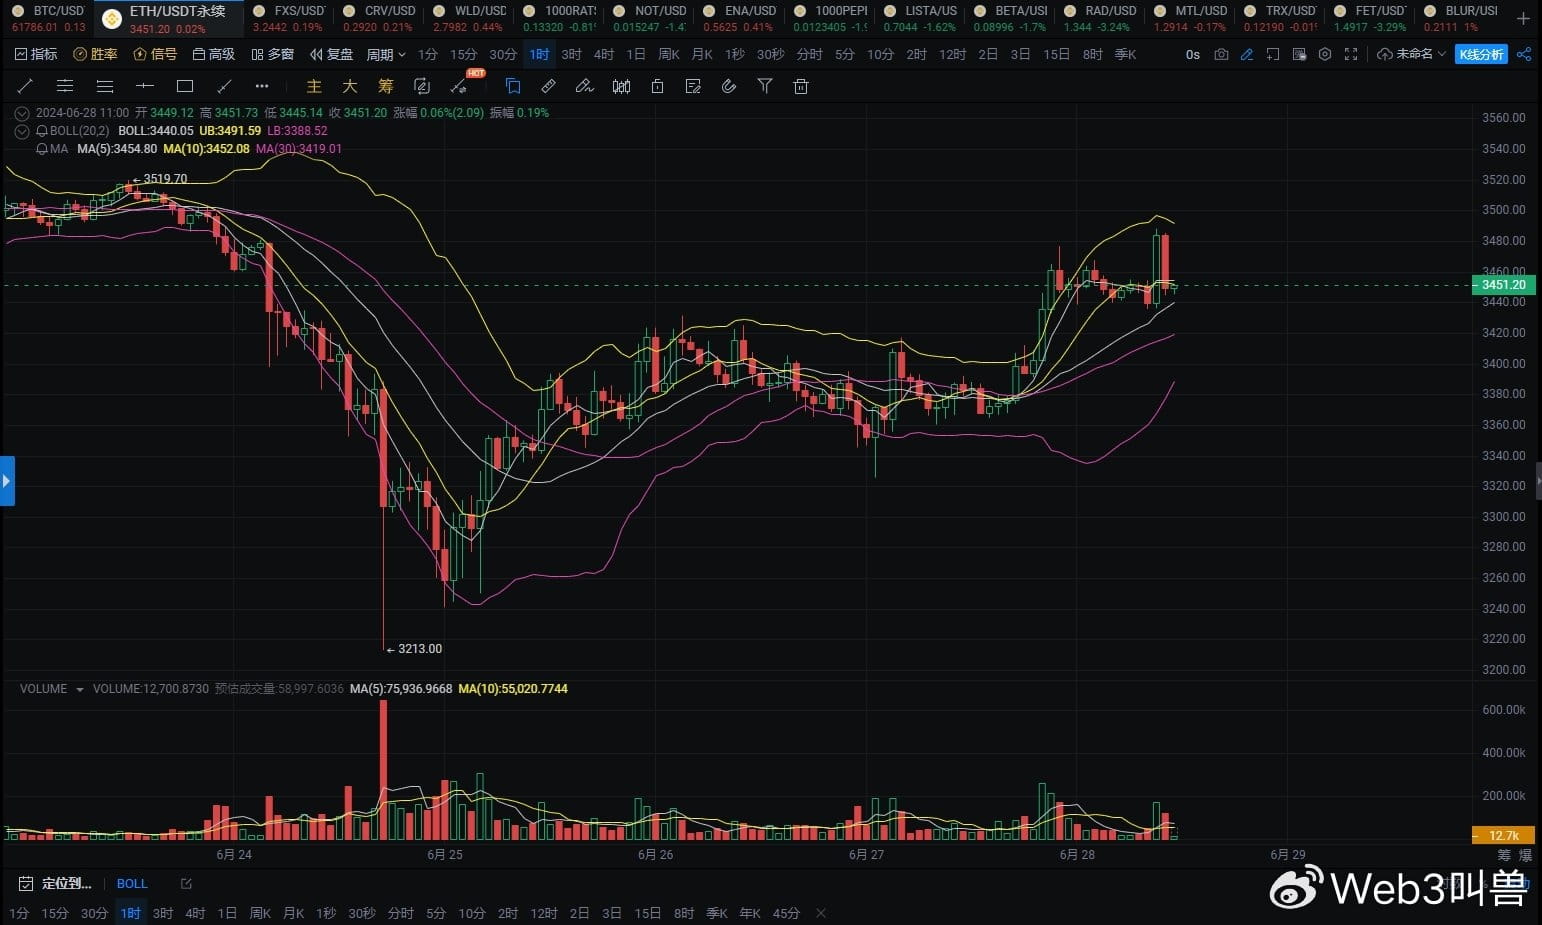Select the 周K period in top toolbar

(x=669, y=54)
